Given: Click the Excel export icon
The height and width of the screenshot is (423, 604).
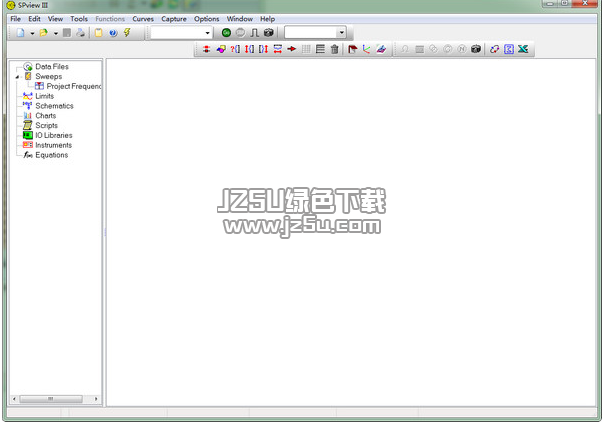Looking at the screenshot, I should 523,49.
